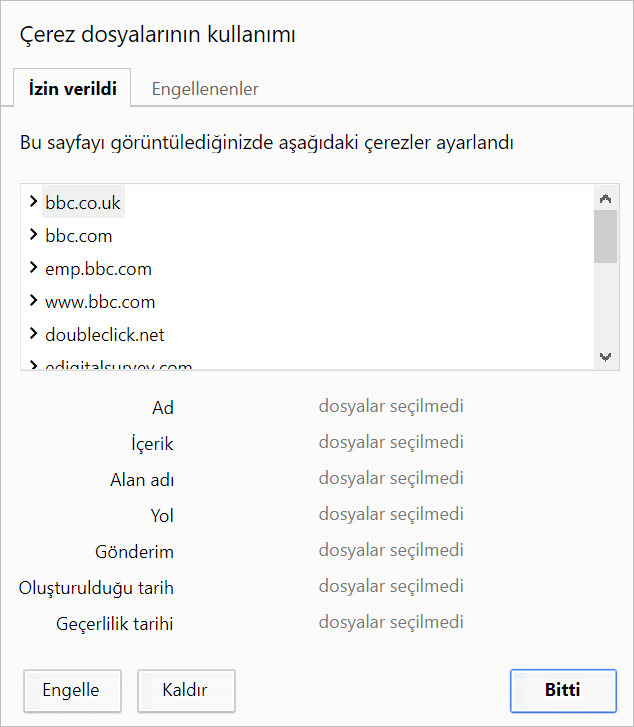
Task: Switch to the Engellenenler tab
Action: (205, 89)
